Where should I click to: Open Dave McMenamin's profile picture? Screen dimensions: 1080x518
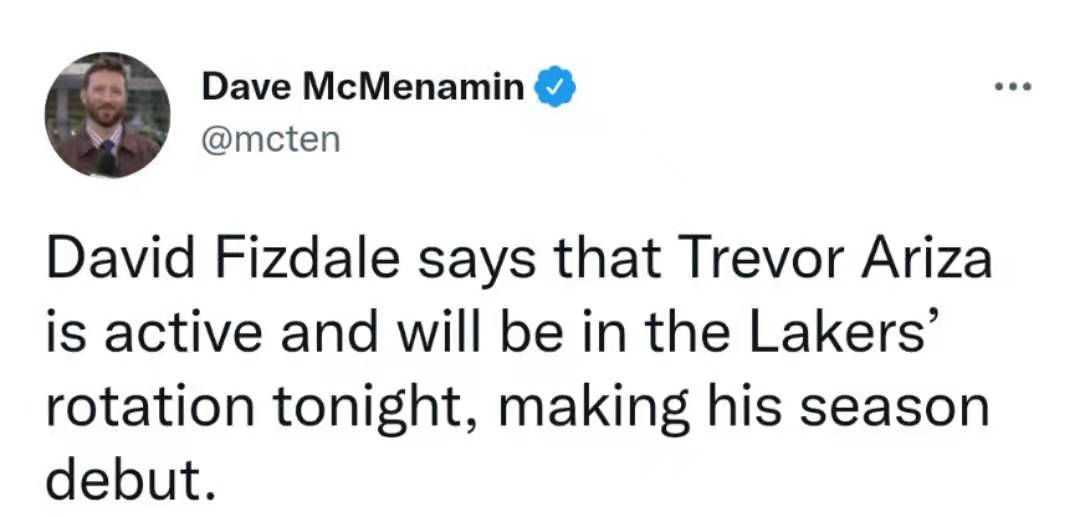[107, 114]
